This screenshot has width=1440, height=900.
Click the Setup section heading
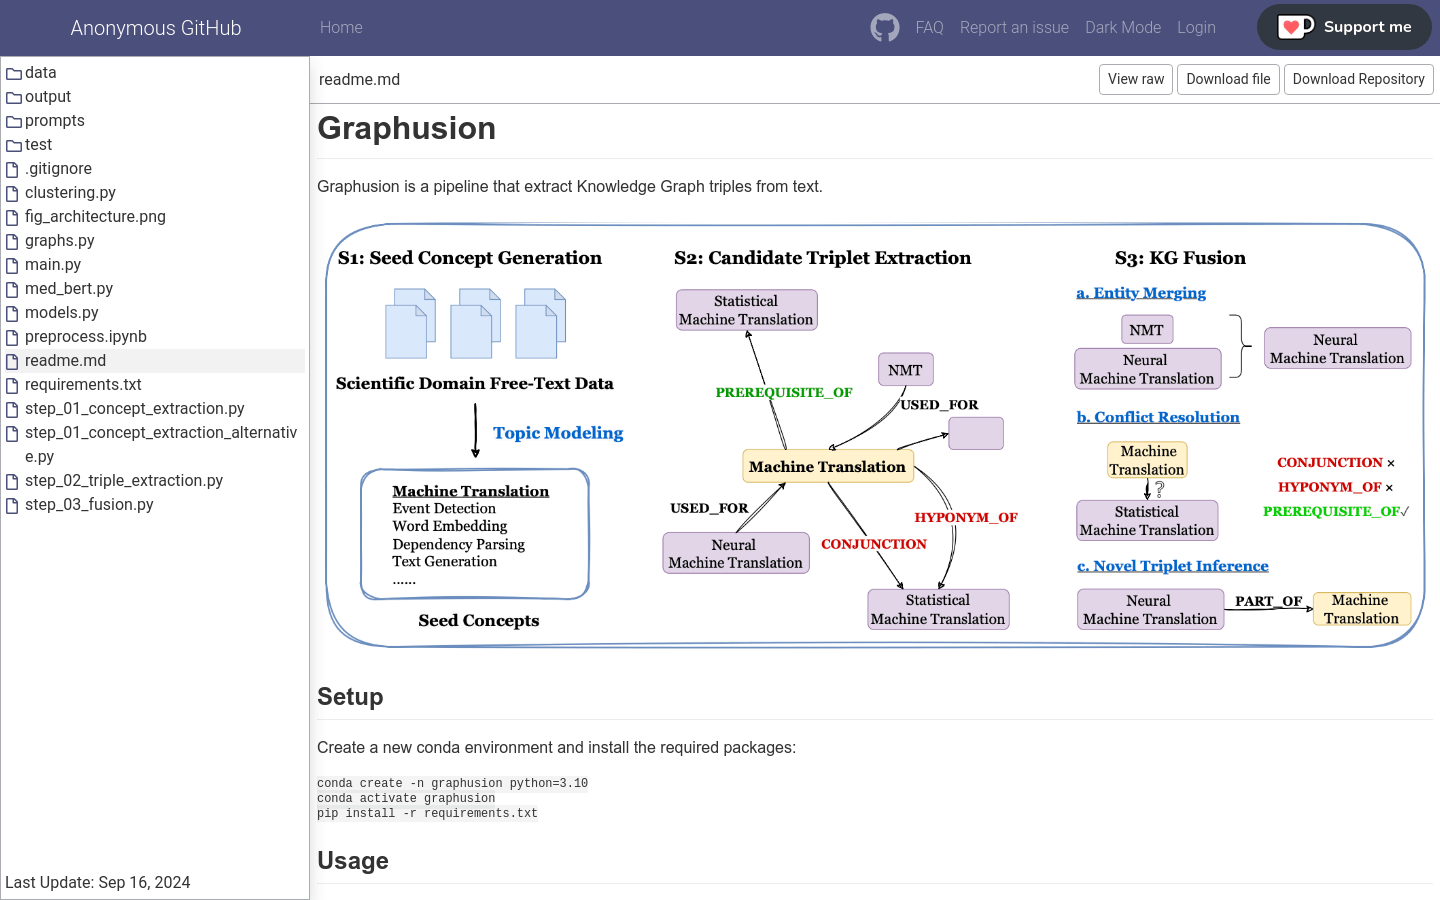click(350, 697)
